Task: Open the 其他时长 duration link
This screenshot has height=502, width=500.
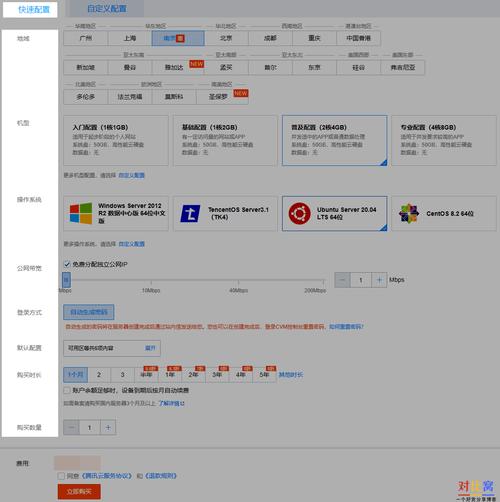Action: point(291,375)
